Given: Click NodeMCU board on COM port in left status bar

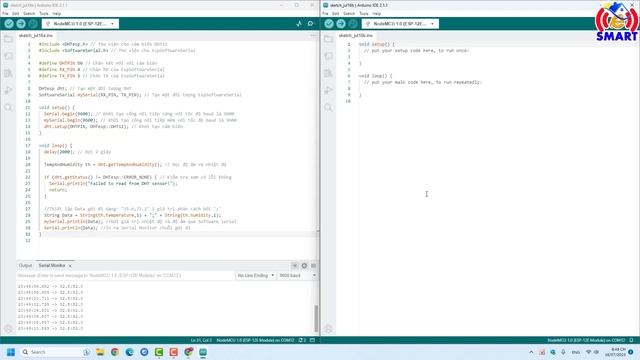Looking at the screenshot, I should point(255,340).
